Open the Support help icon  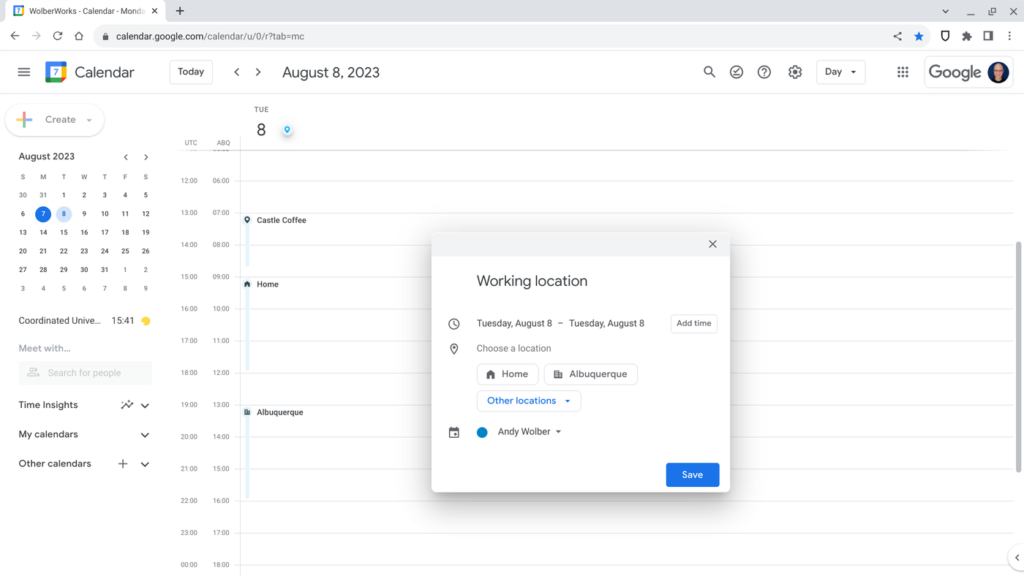[765, 72]
